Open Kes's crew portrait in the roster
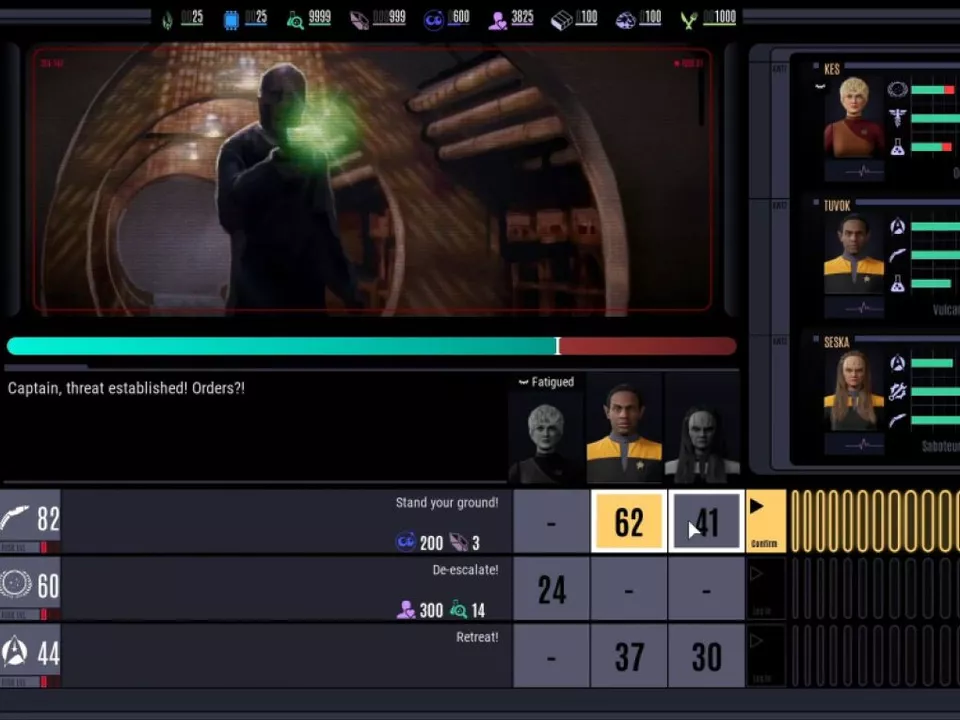The height and width of the screenshot is (720, 960). click(853, 117)
